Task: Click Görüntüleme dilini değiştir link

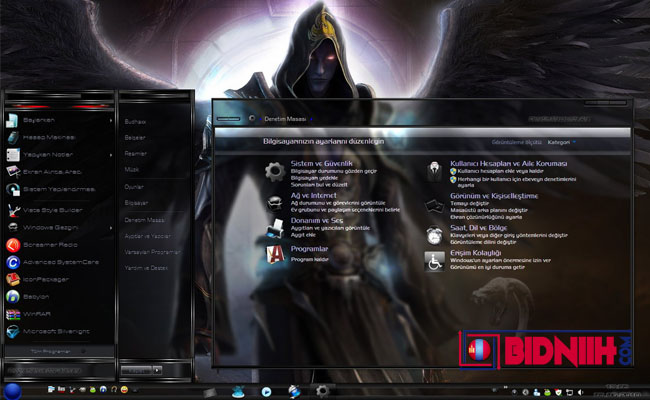Action: 483,242
